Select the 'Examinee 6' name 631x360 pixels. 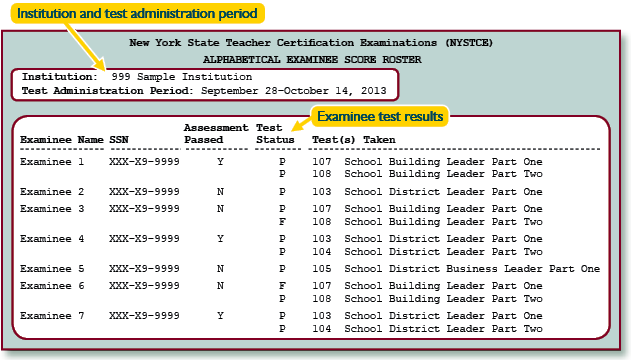pos(52,286)
